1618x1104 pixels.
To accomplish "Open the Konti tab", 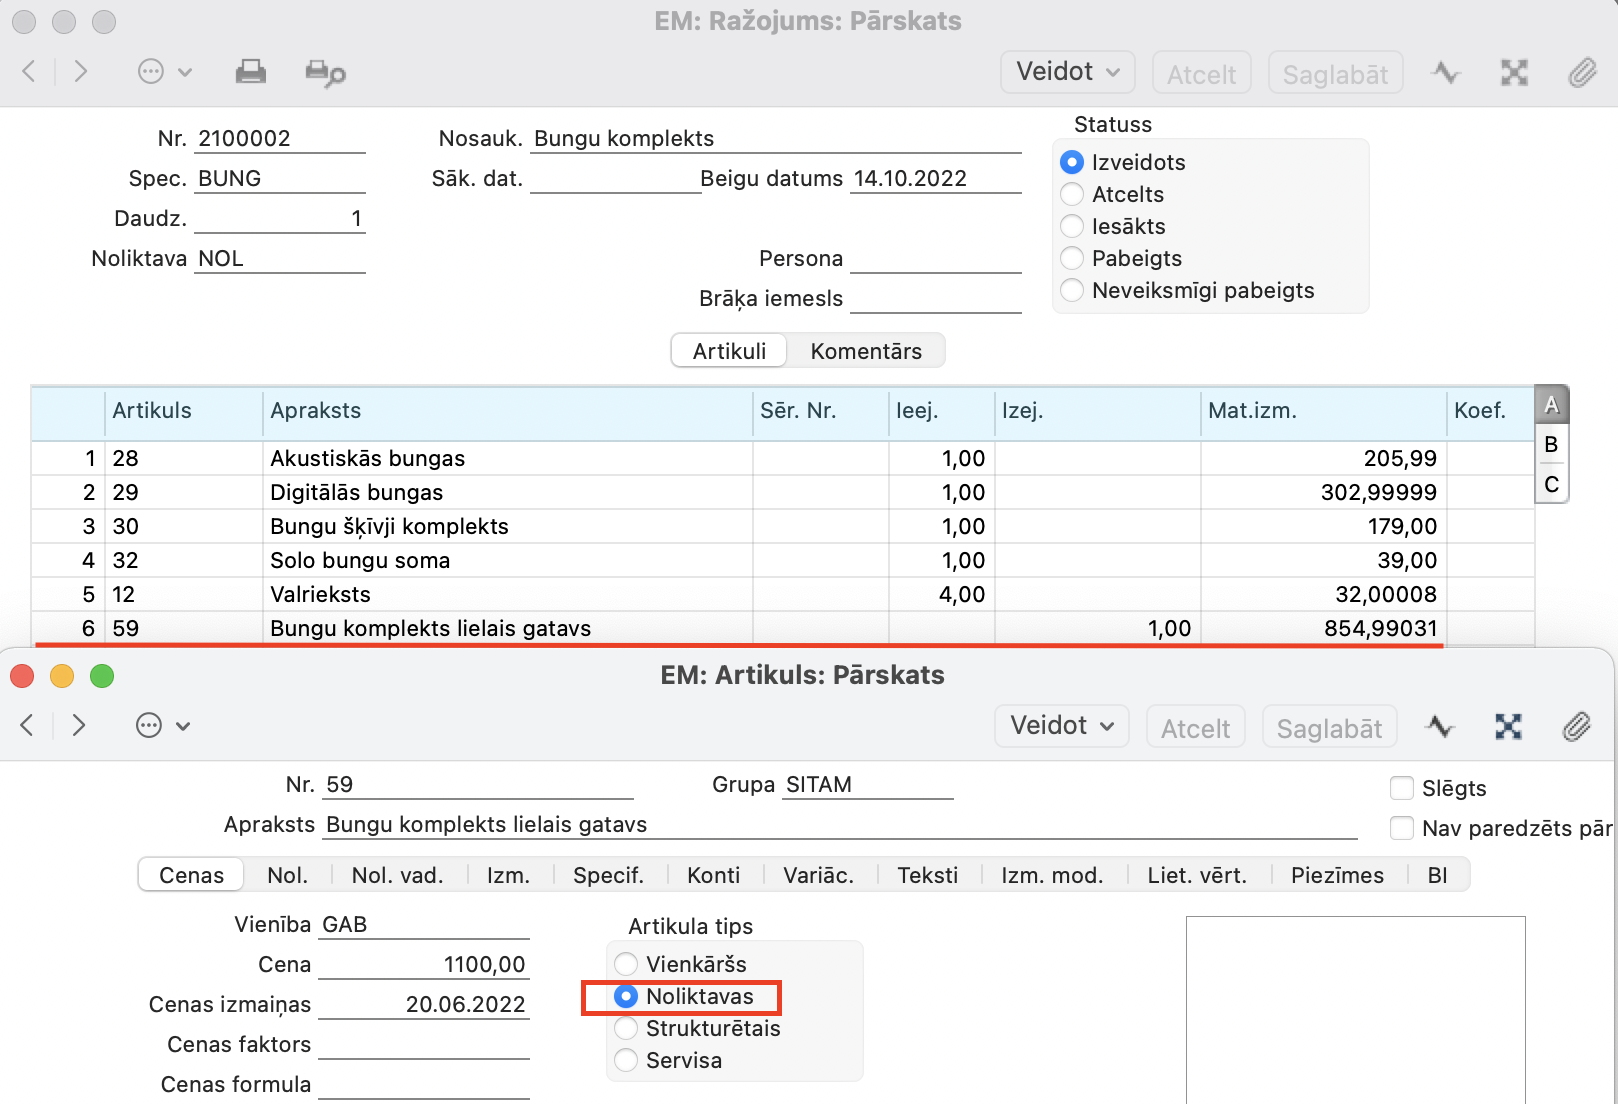I will click(713, 875).
